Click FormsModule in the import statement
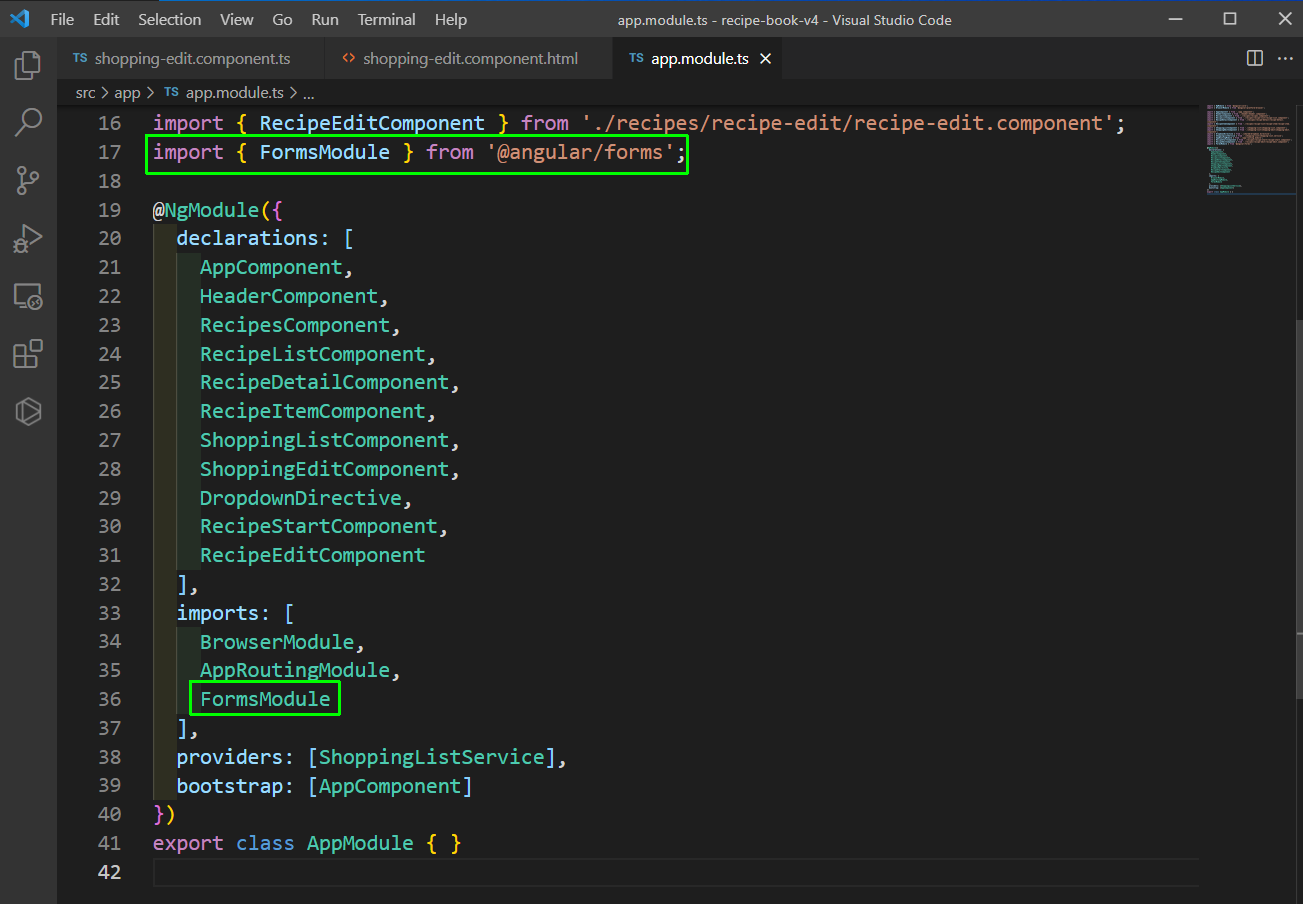The width and height of the screenshot is (1303, 904). pos(325,152)
